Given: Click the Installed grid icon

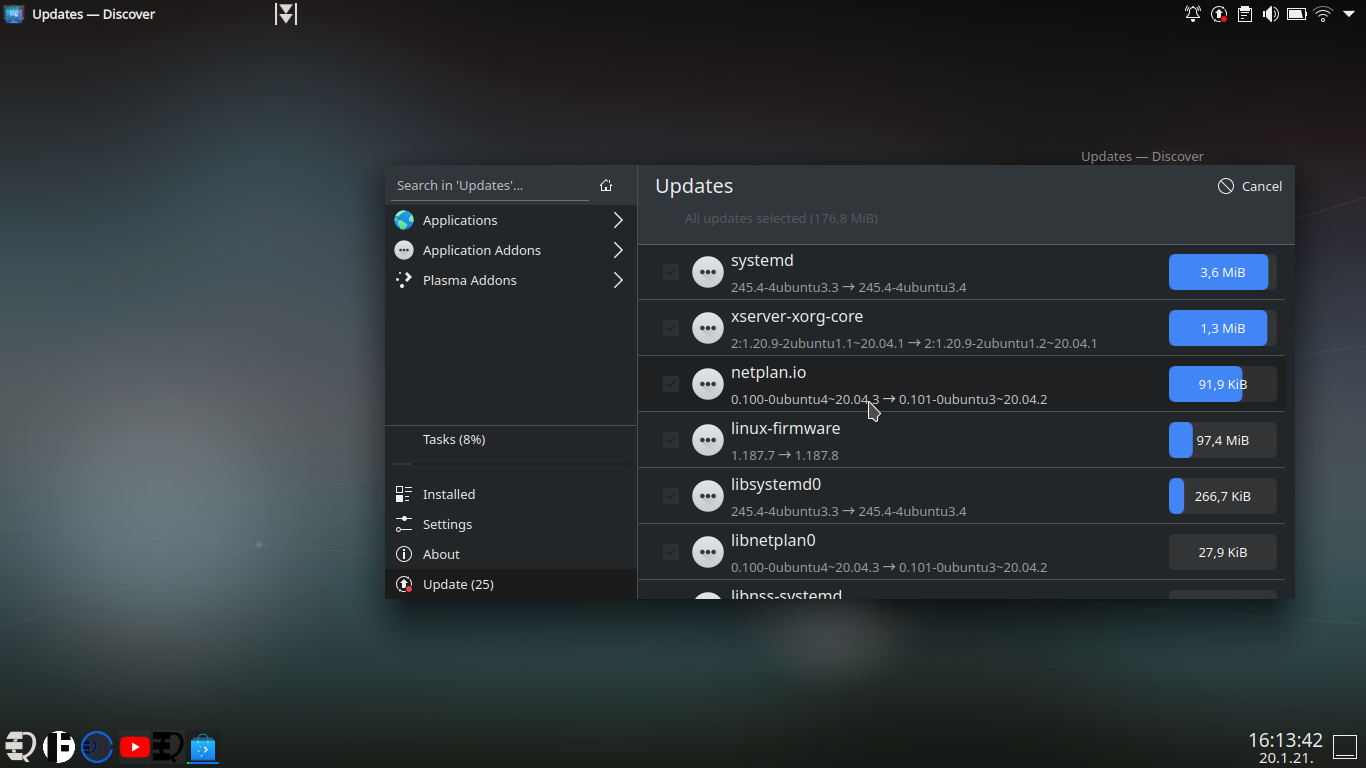Looking at the screenshot, I should [404, 494].
